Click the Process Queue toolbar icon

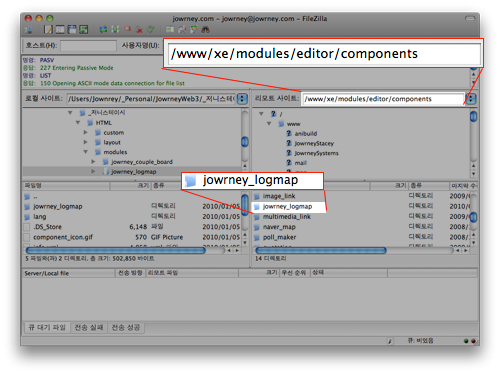[x=115, y=30]
